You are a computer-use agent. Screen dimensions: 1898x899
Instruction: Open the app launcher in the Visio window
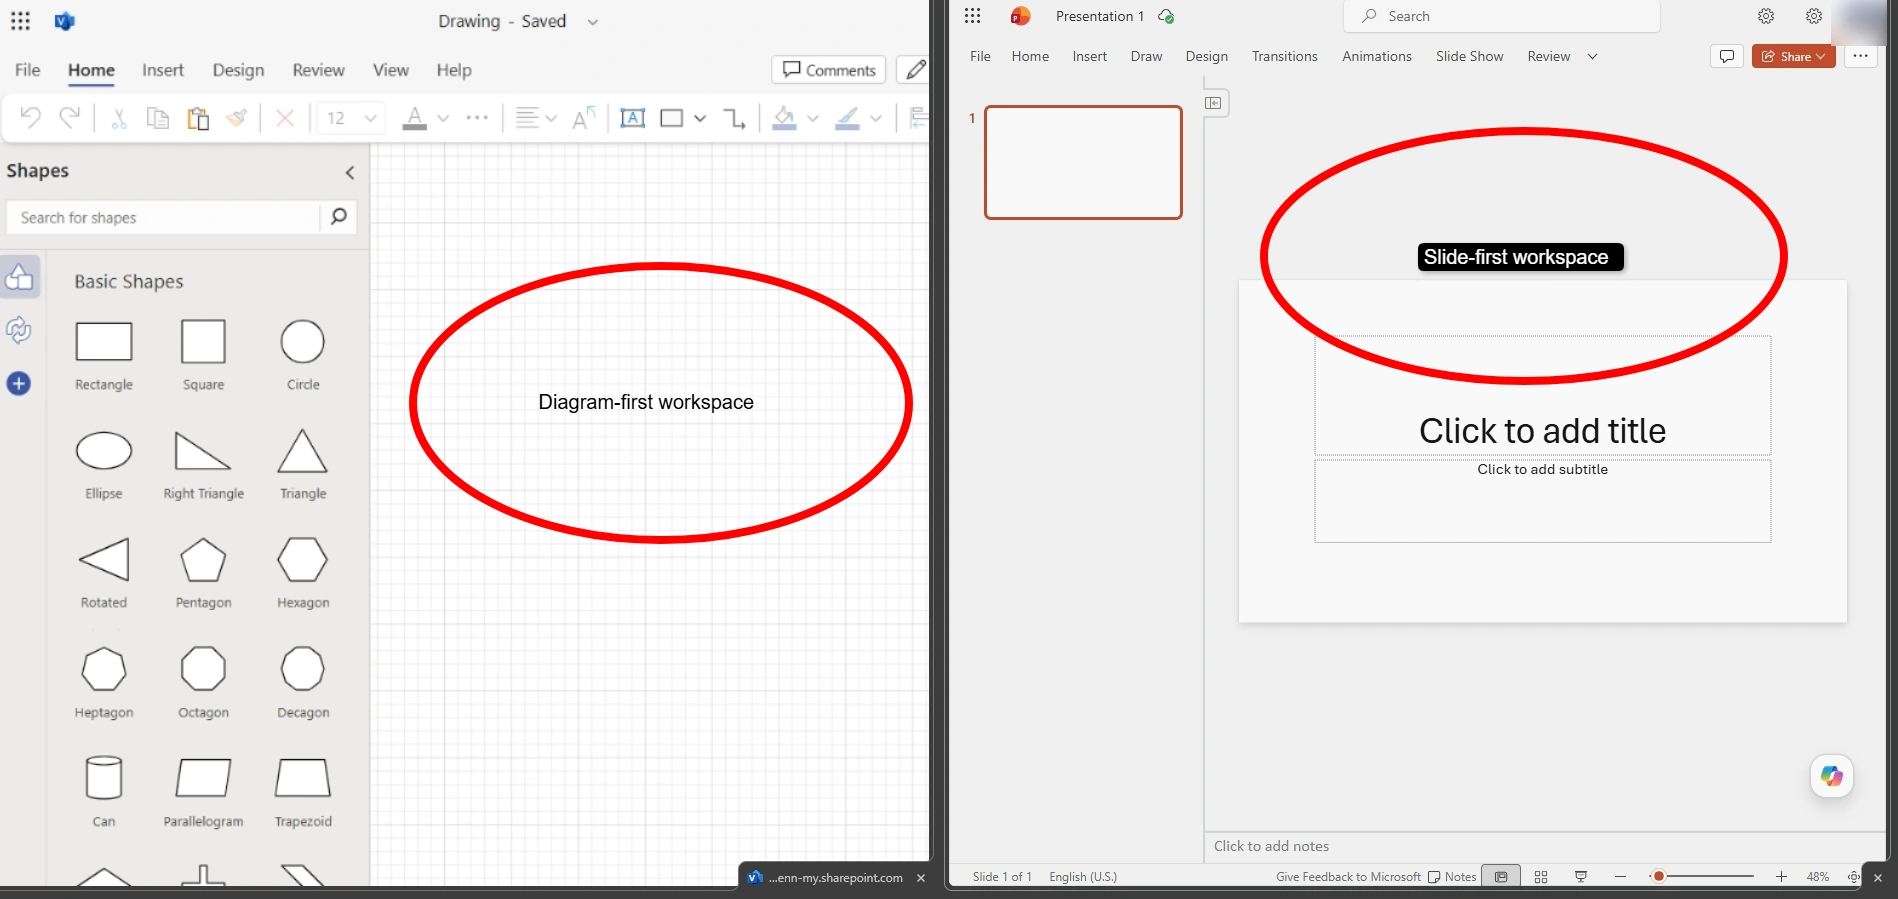20,21
